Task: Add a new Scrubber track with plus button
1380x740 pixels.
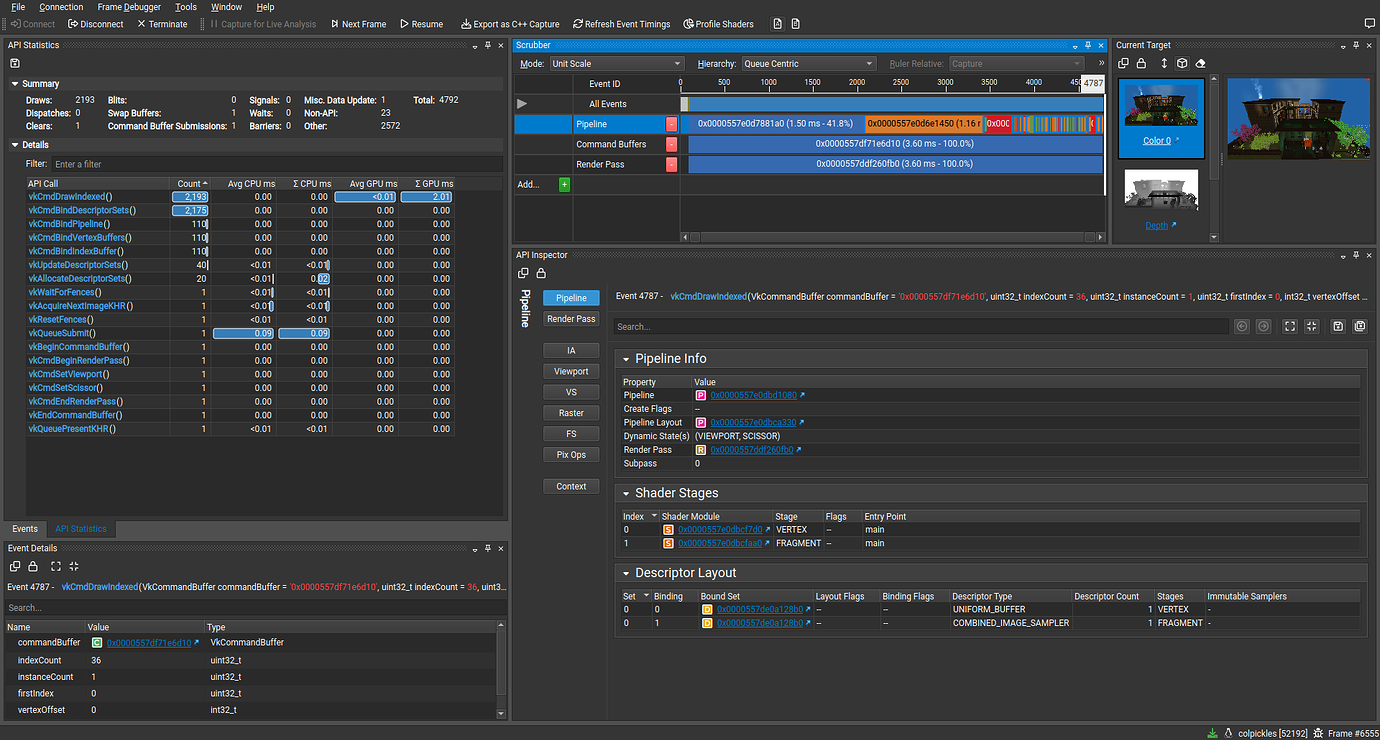Action: click(x=564, y=184)
